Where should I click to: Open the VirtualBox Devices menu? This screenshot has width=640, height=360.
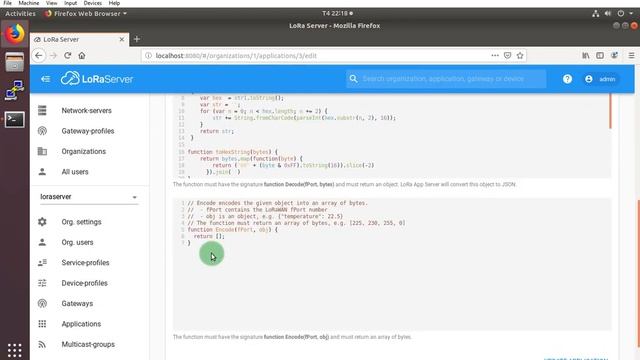click(93, 3)
